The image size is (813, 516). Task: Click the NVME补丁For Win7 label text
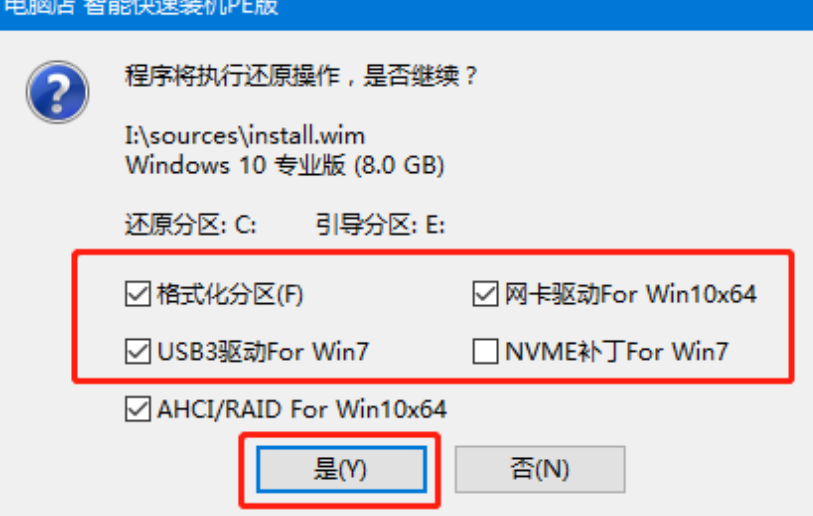pyautogui.click(x=616, y=352)
